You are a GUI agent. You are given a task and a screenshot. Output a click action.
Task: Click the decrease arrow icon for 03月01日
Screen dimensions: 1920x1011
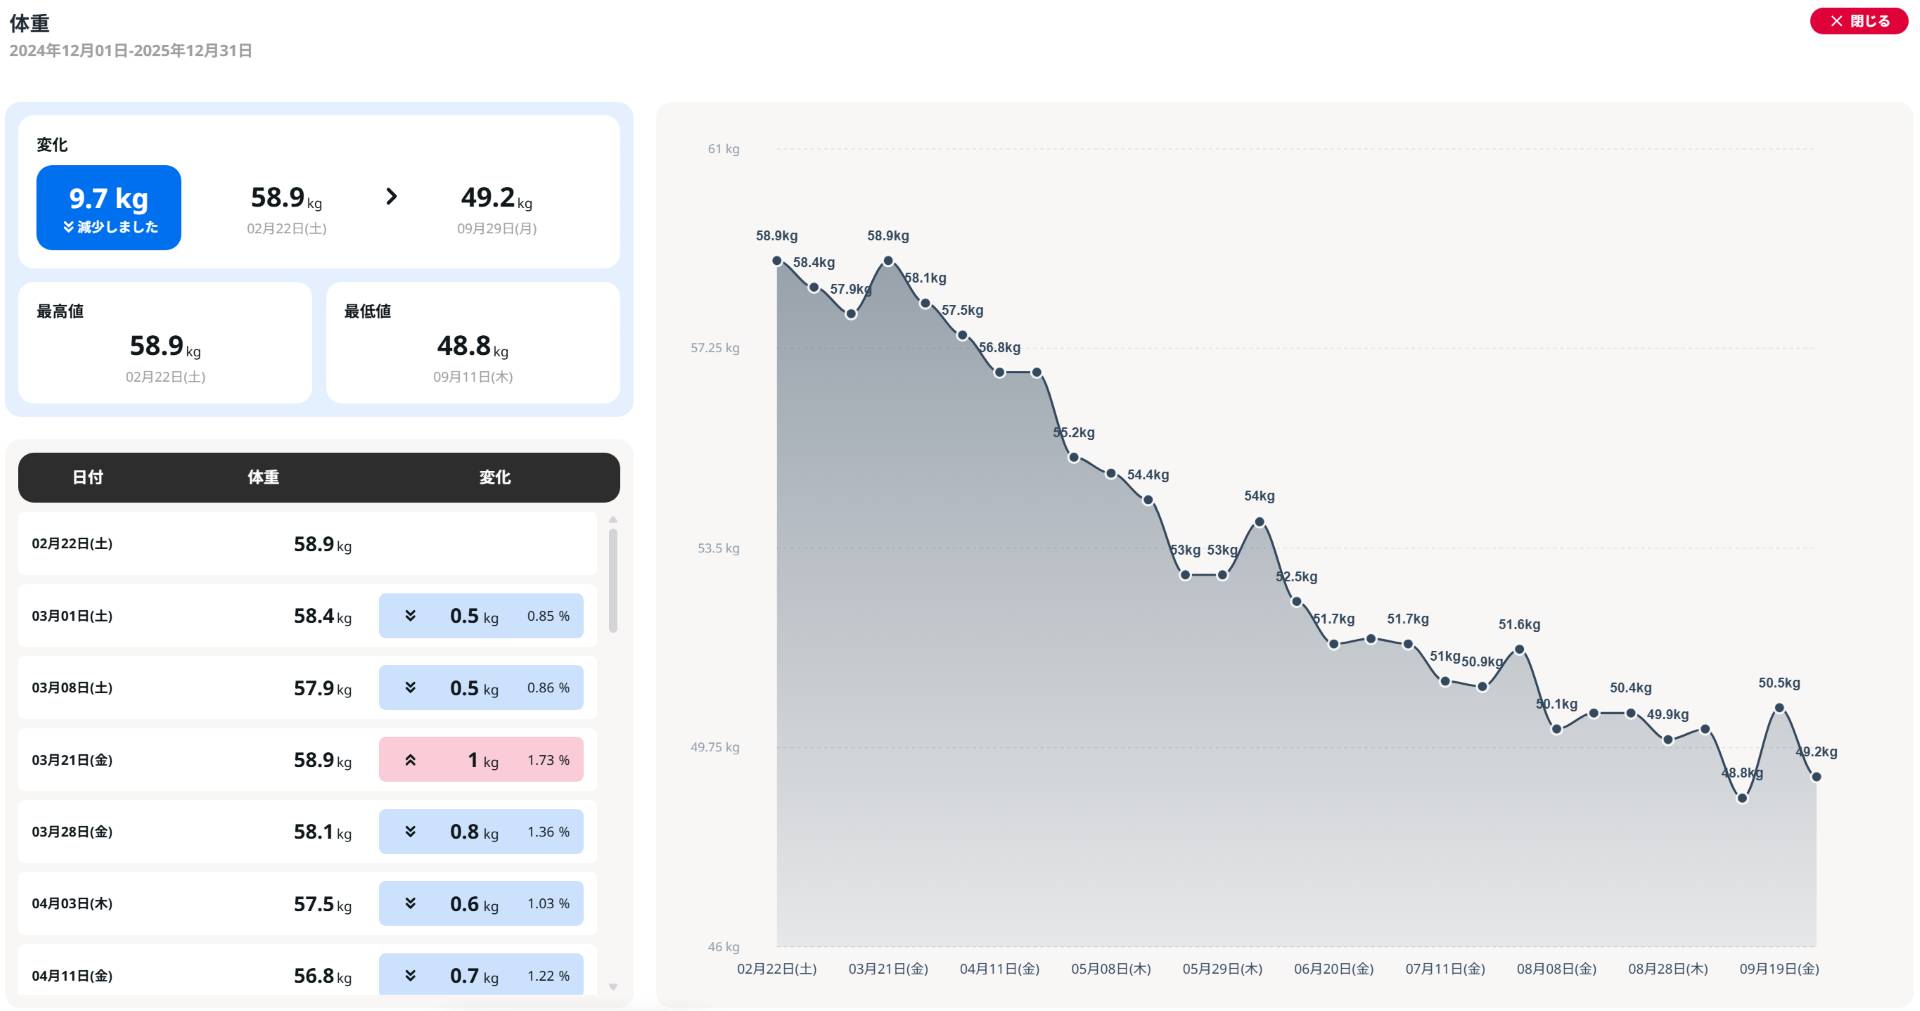click(410, 616)
